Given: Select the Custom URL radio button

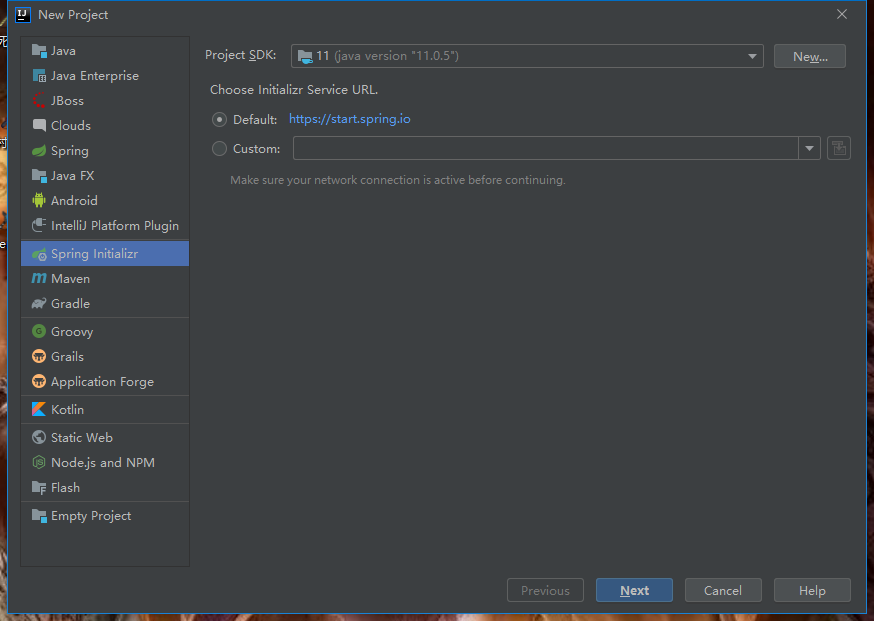Looking at the screenshot, I should pyautogui.click(x=220, y=148).
